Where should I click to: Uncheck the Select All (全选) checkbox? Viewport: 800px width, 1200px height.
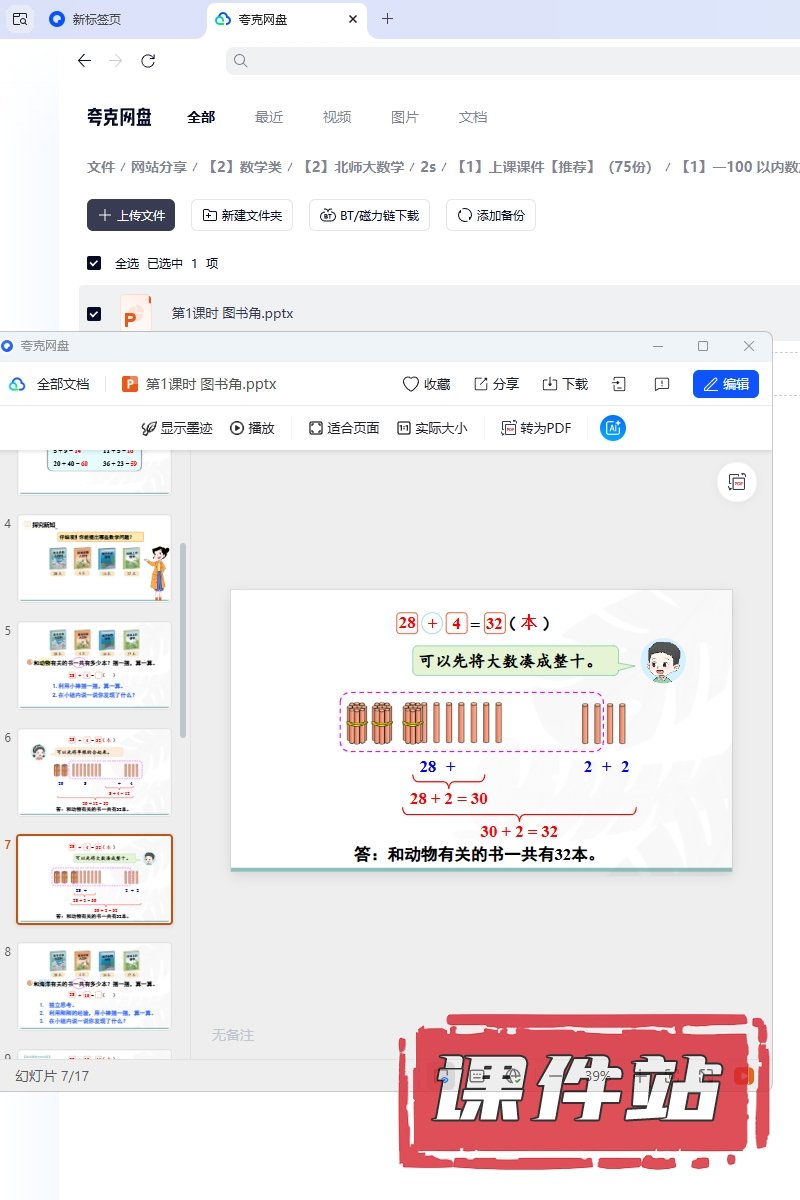pyautogui.click(x=94, y=263)
